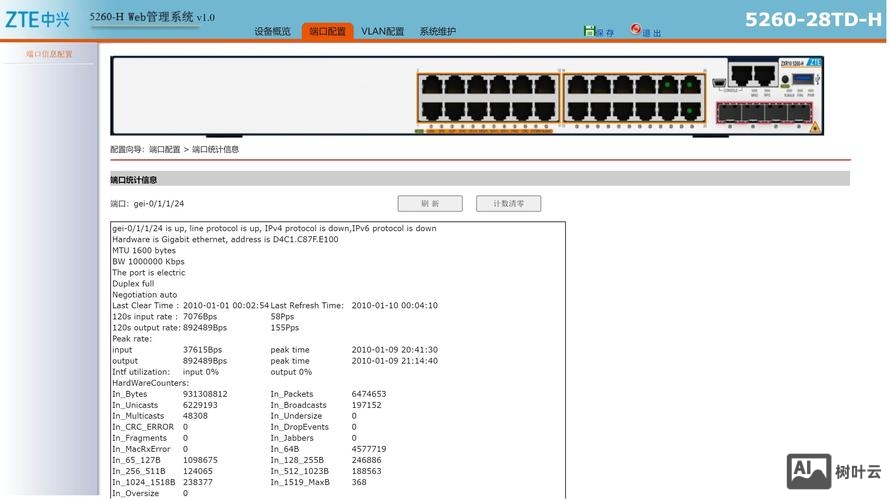Select the 端口配置 tab

pyautogui.click(x=327, y=32)
